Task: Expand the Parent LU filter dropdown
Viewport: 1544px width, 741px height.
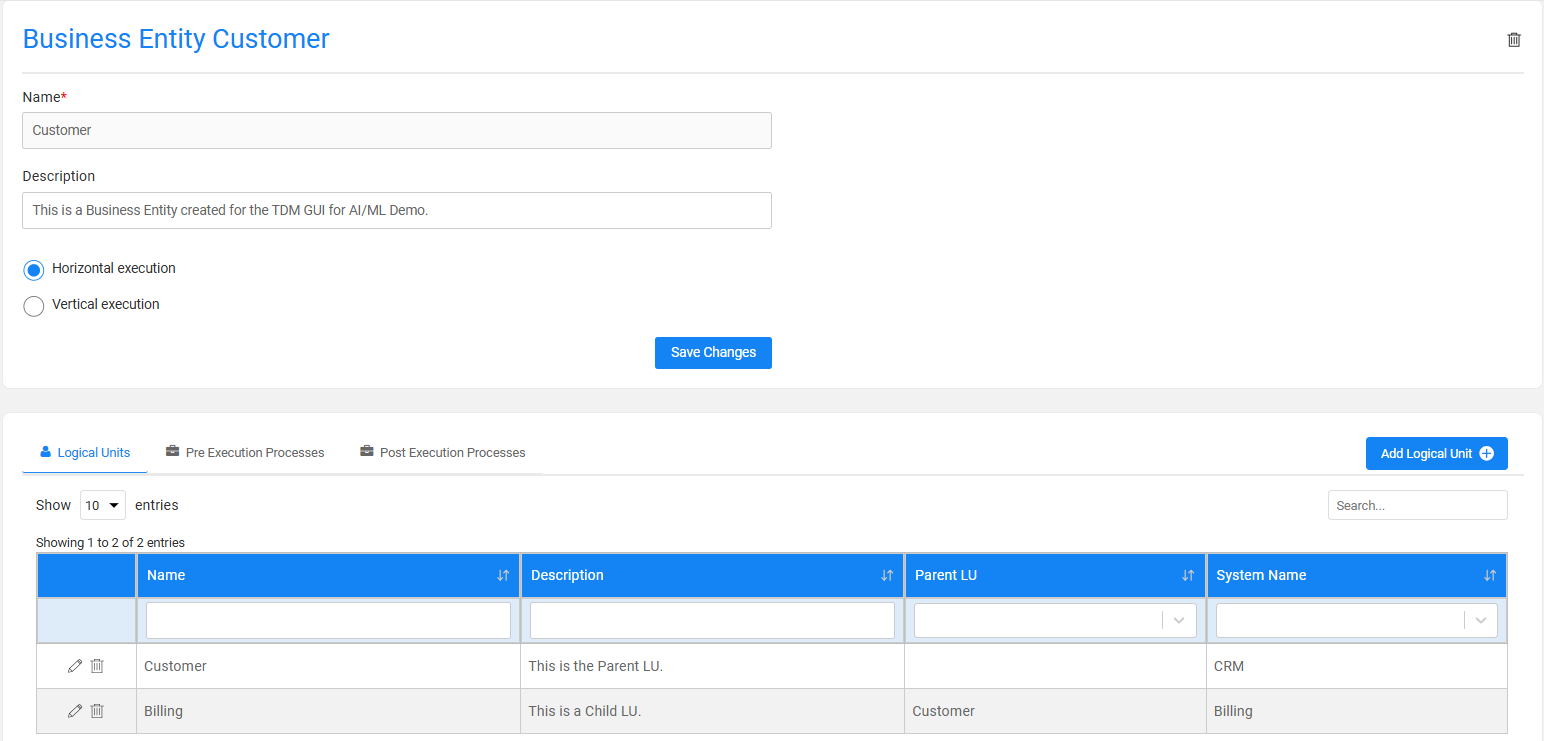Action: coord(1179,620)
